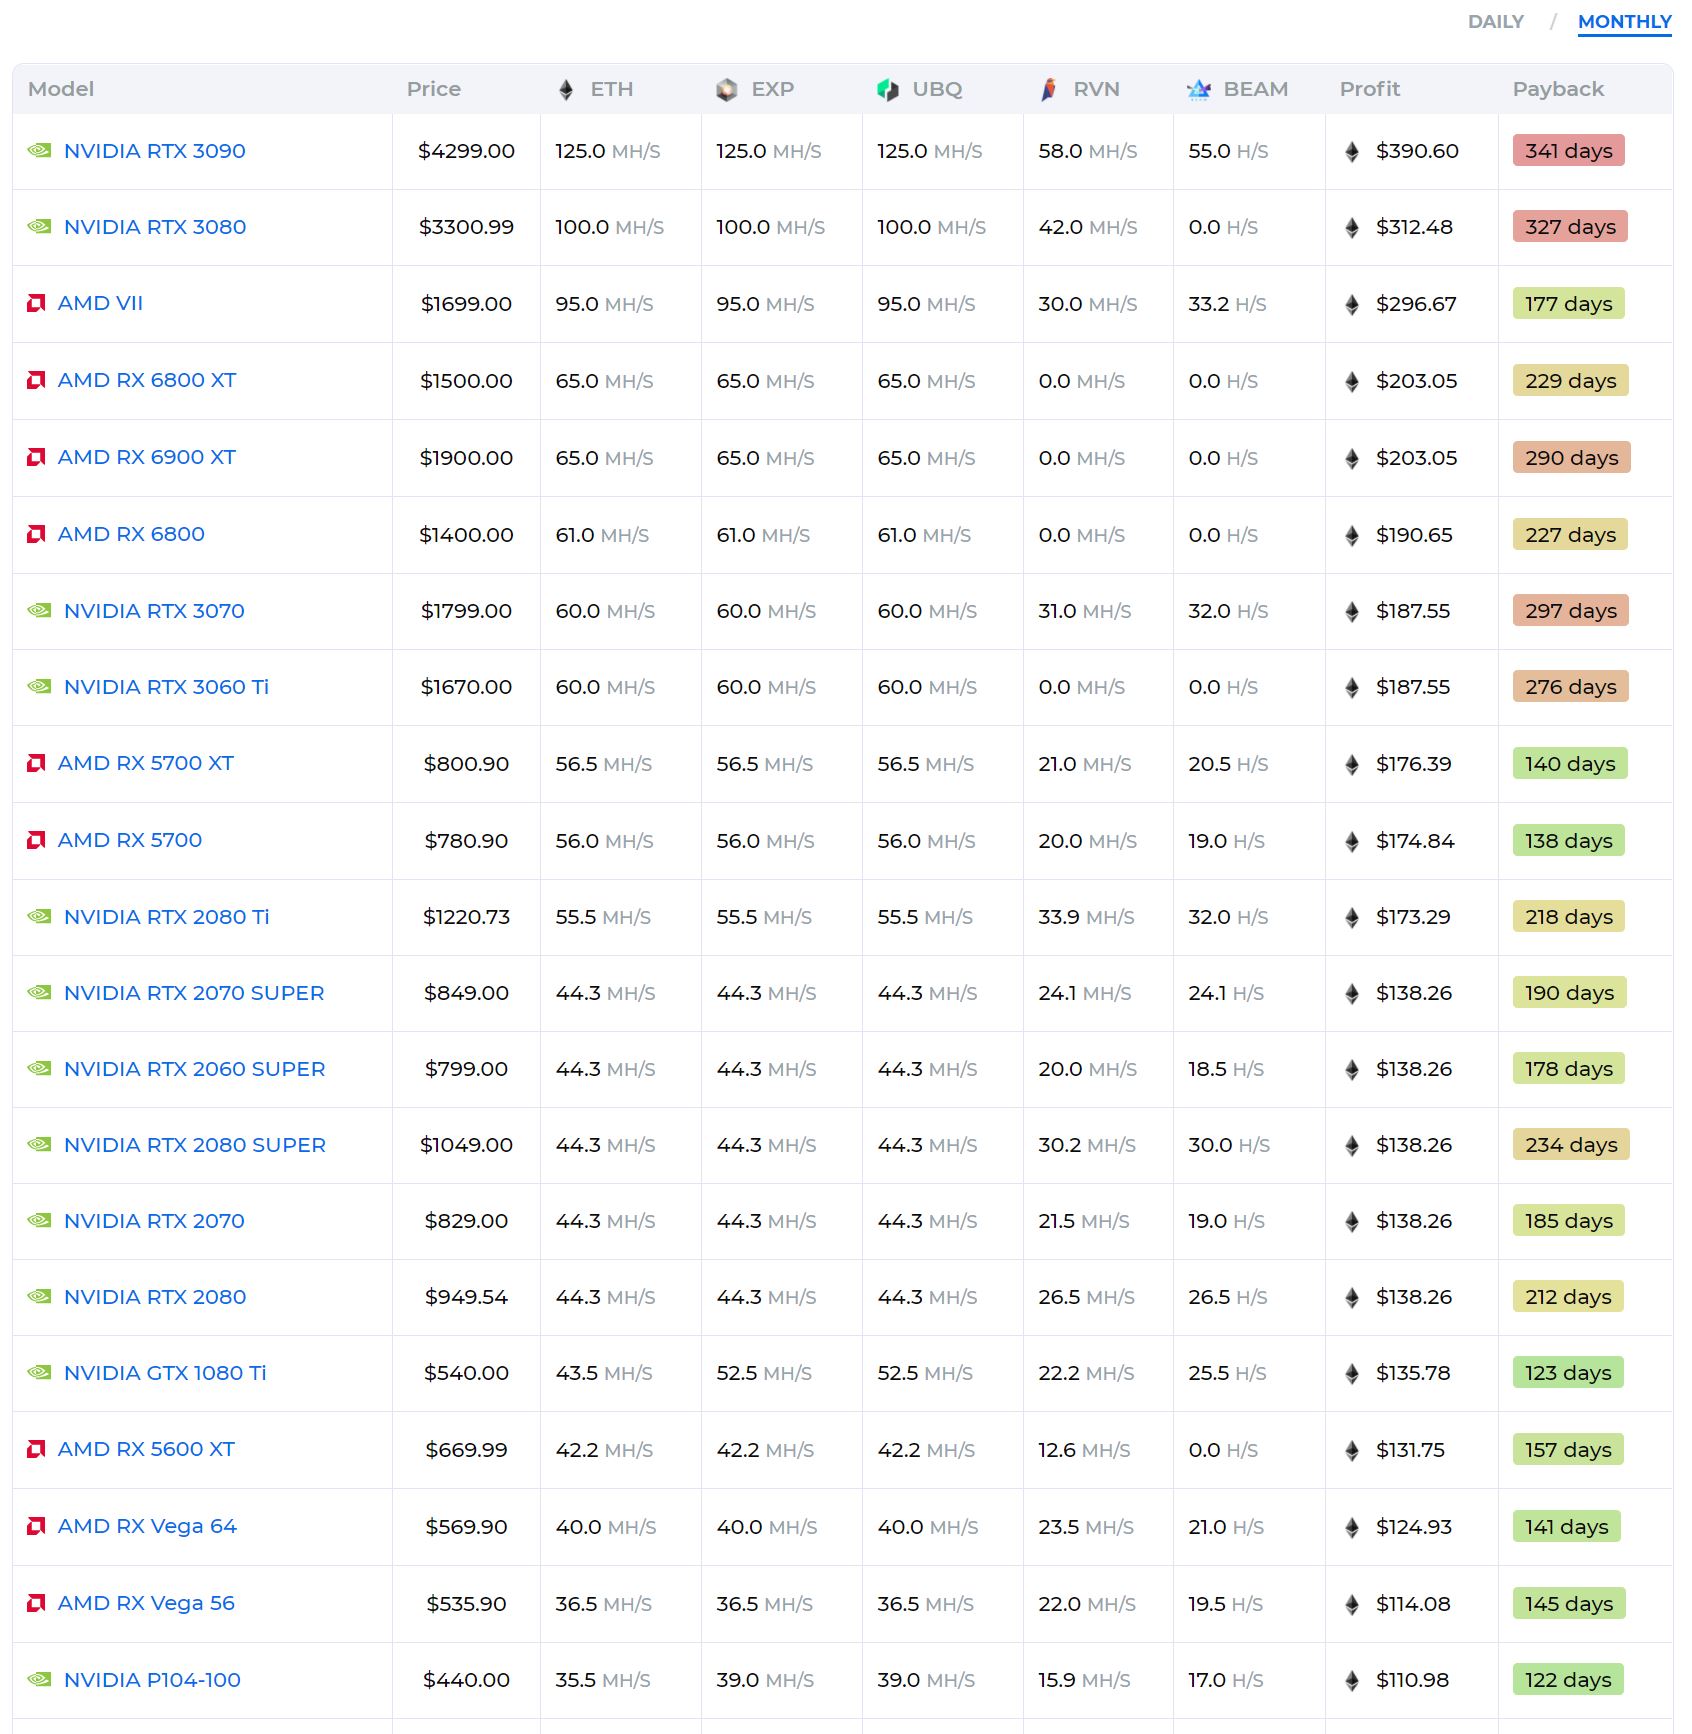Click the NVIDIA logo next to RTX 3090
This screenshot has height=1734, width=1692.
40,151
